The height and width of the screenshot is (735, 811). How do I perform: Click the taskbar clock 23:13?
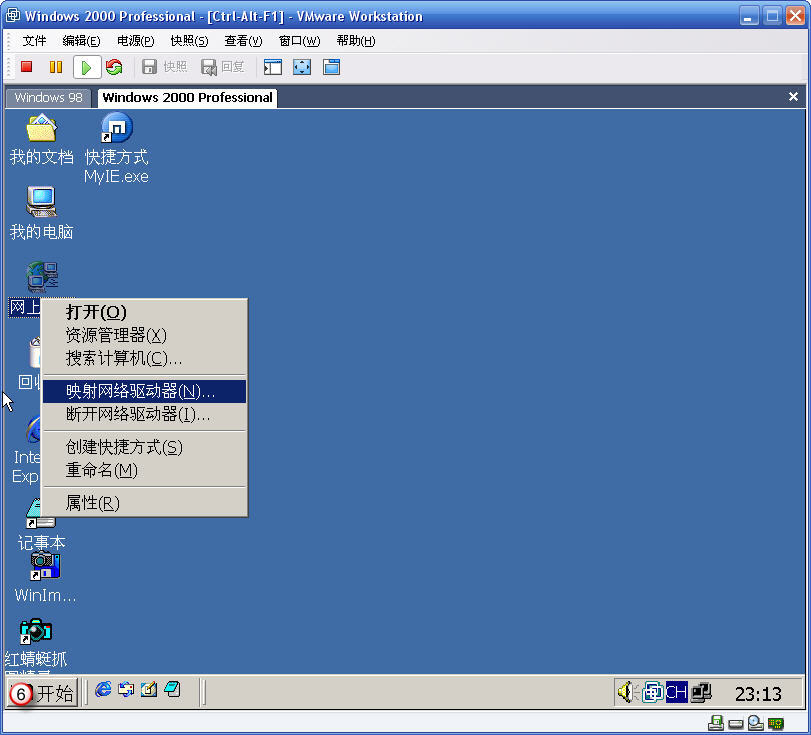point(758,694)
